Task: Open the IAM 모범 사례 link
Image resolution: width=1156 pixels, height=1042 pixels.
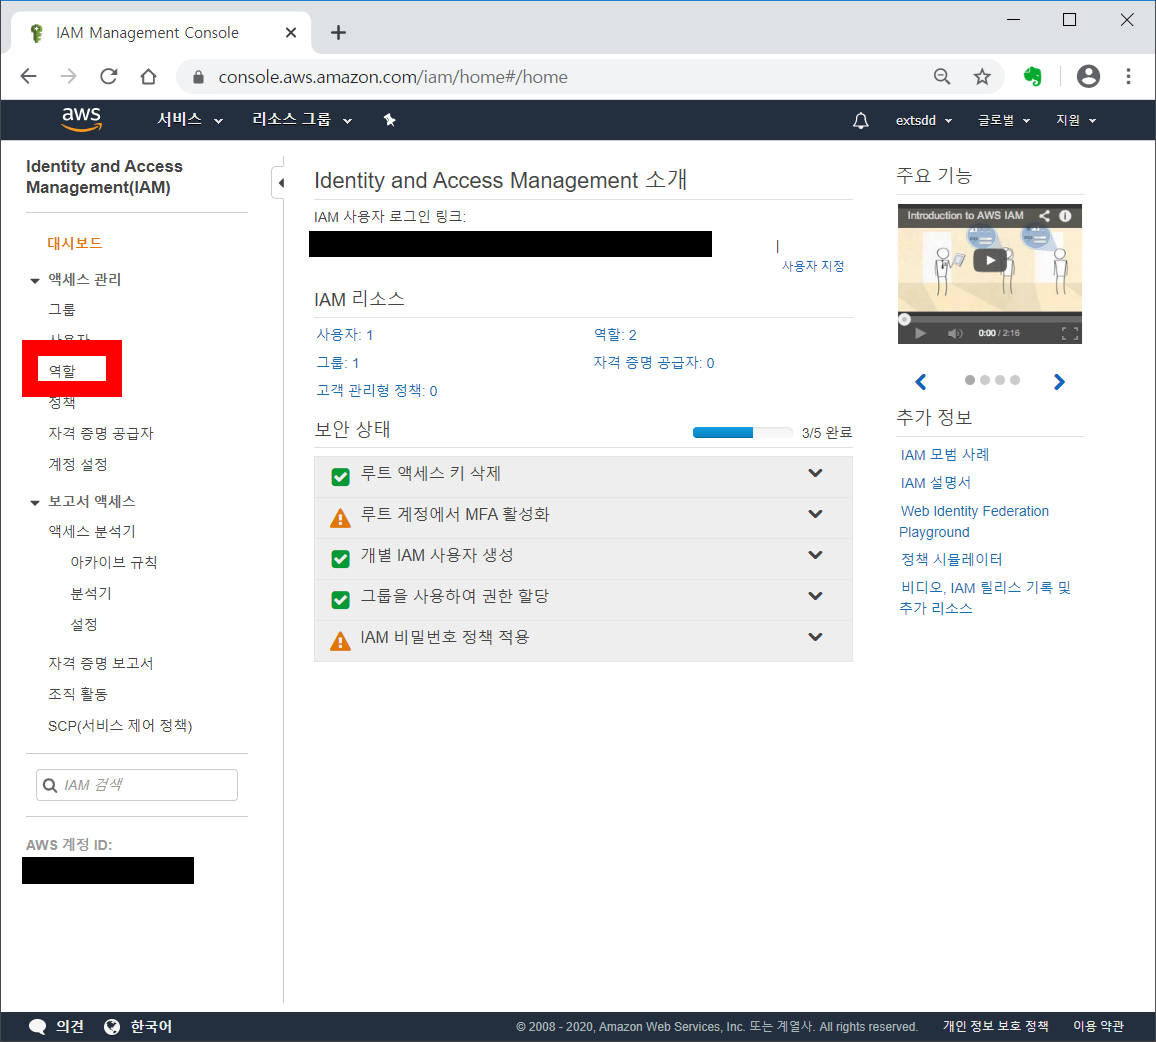Action: click(944, 455)
